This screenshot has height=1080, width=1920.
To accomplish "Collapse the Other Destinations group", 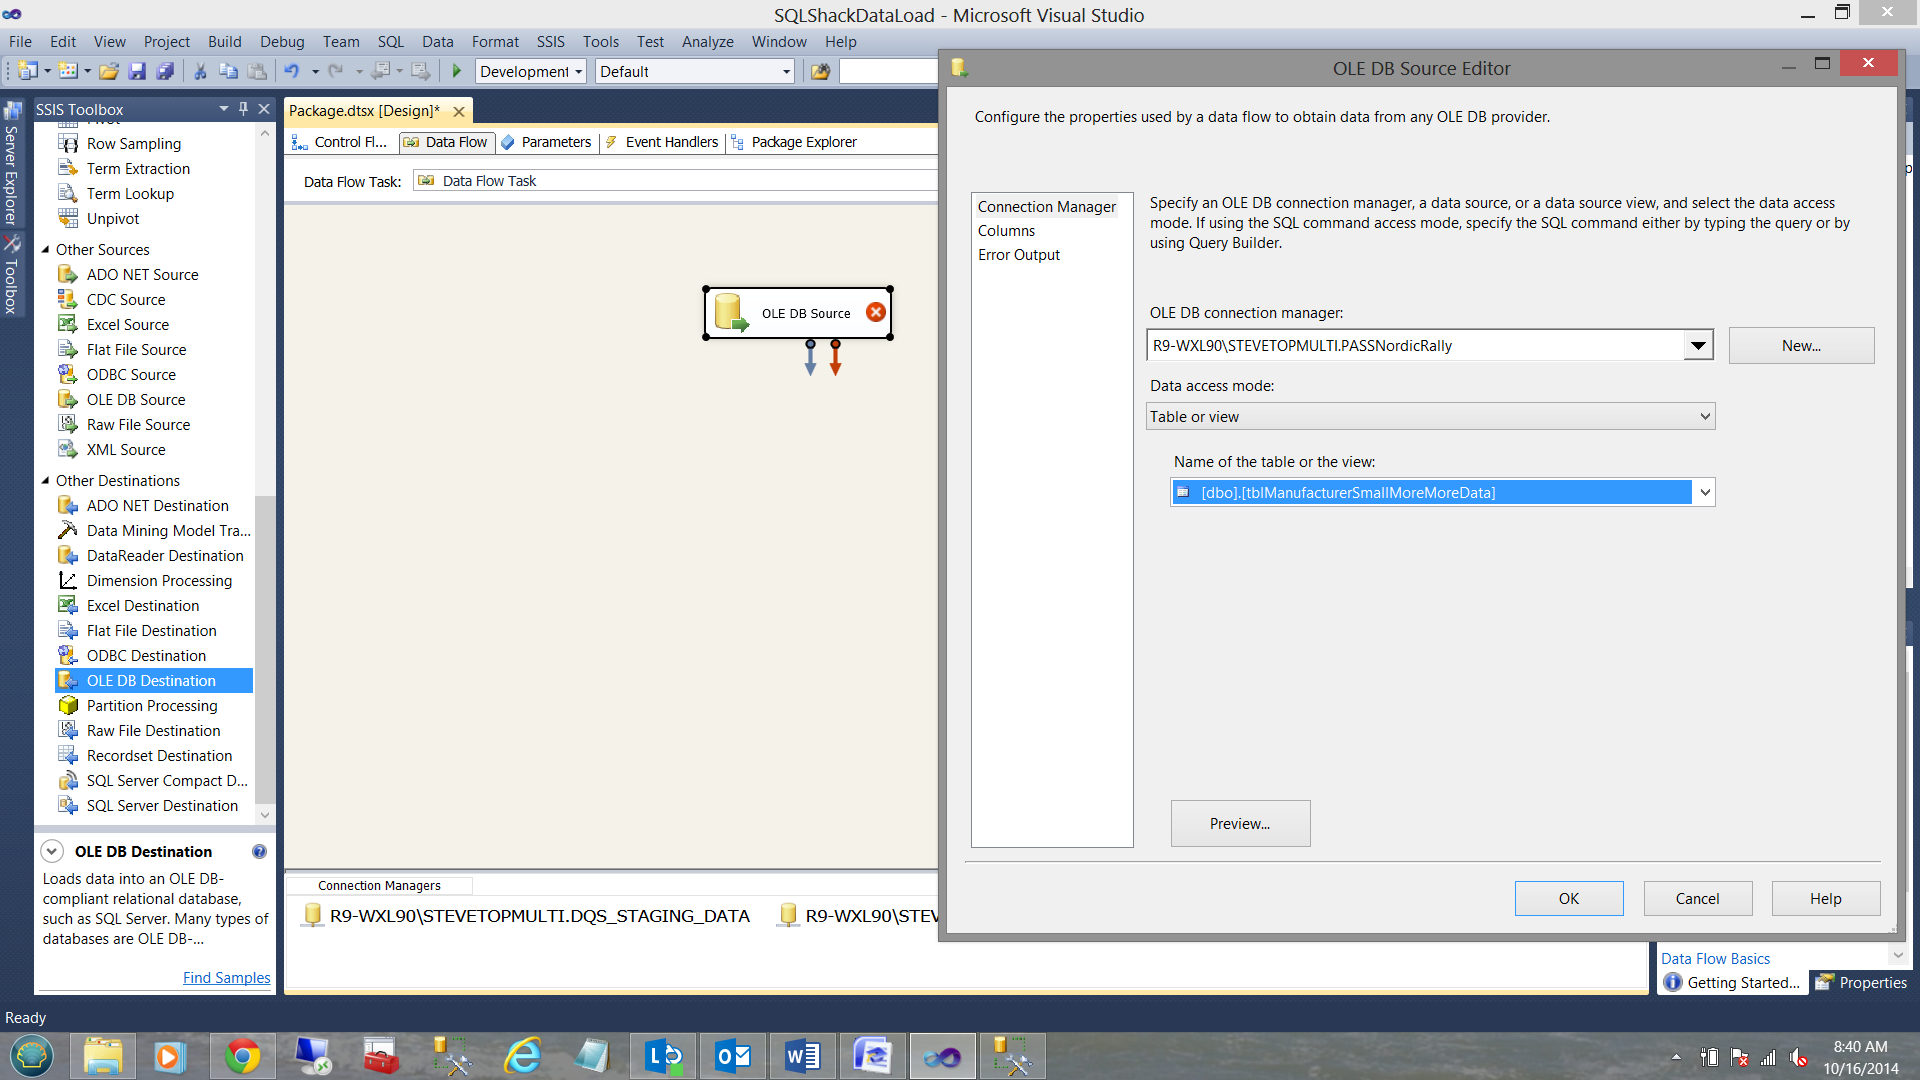I will (45, 481).
